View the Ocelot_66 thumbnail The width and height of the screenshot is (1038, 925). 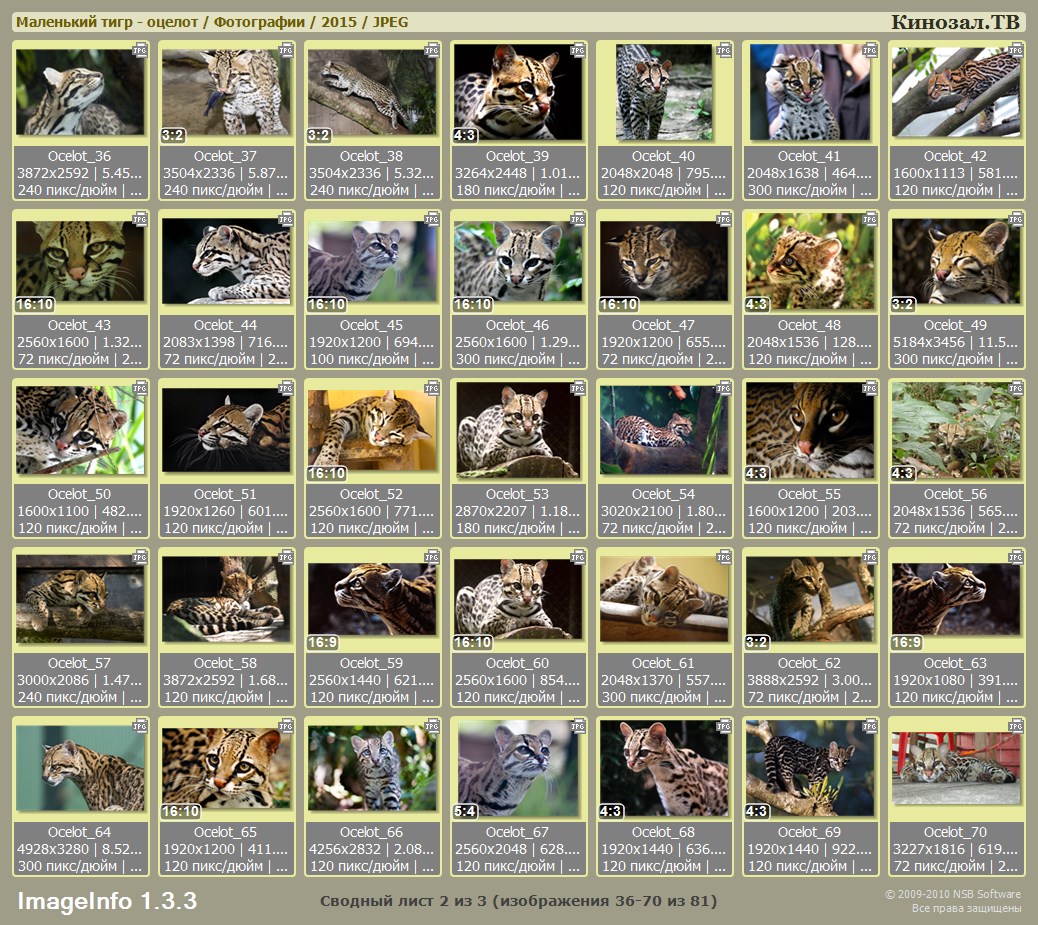point(372,768)
